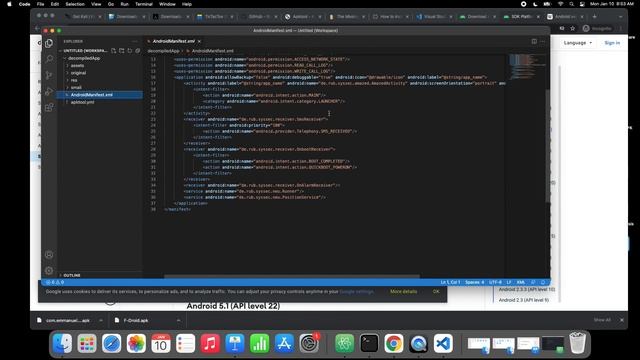The width and height of the screenshot is (640, 360).
Task: Click the Refresh Explorer icon
Action: click(x=130, y=51)
